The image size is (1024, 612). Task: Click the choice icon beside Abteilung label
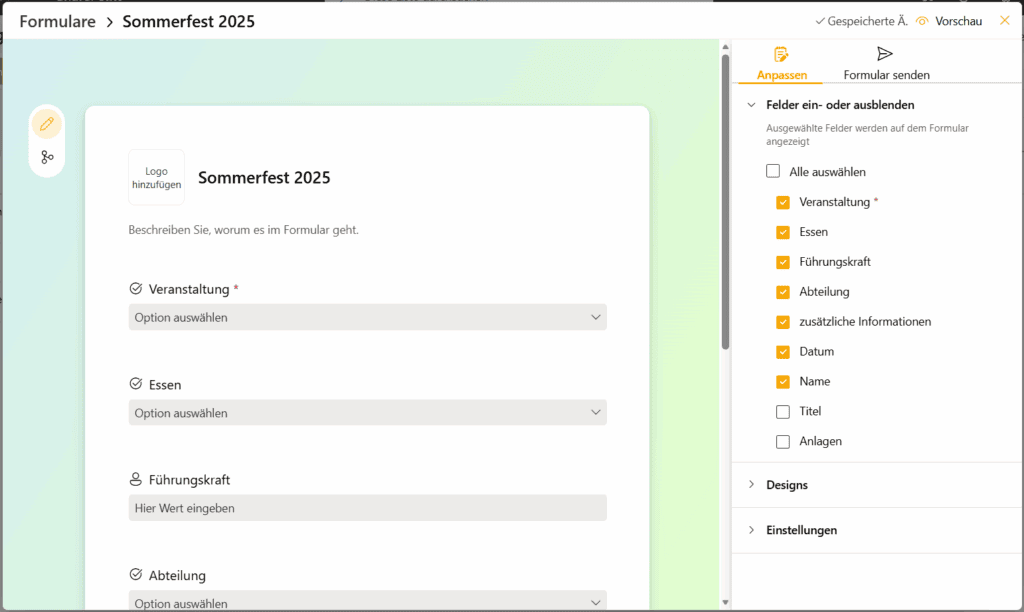(x=134, y=575)
